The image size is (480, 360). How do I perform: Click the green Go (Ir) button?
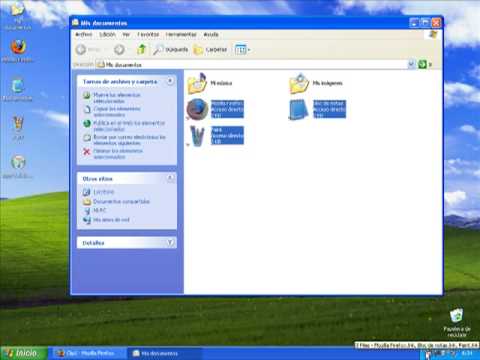click(x=422, y=64)
